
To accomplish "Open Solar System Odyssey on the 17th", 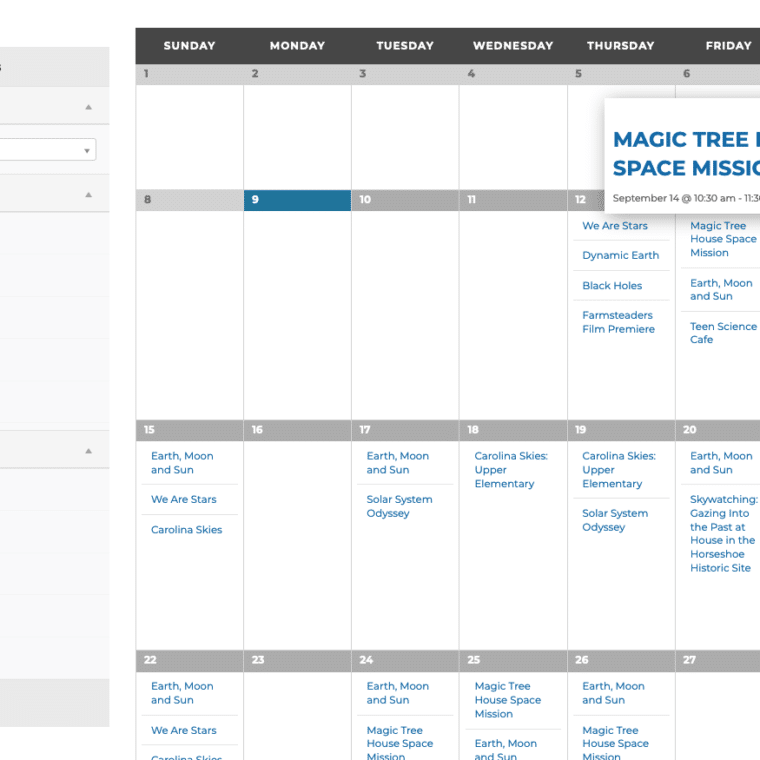I will (x=399, y=506).
